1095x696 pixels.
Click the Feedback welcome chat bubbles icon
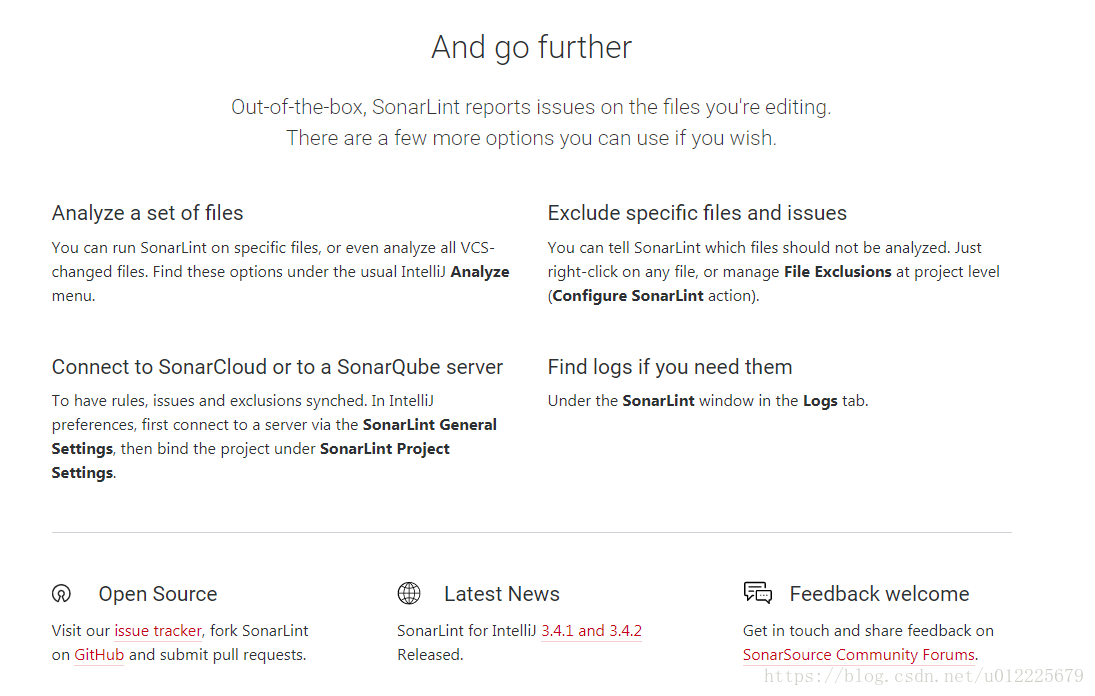758,593
